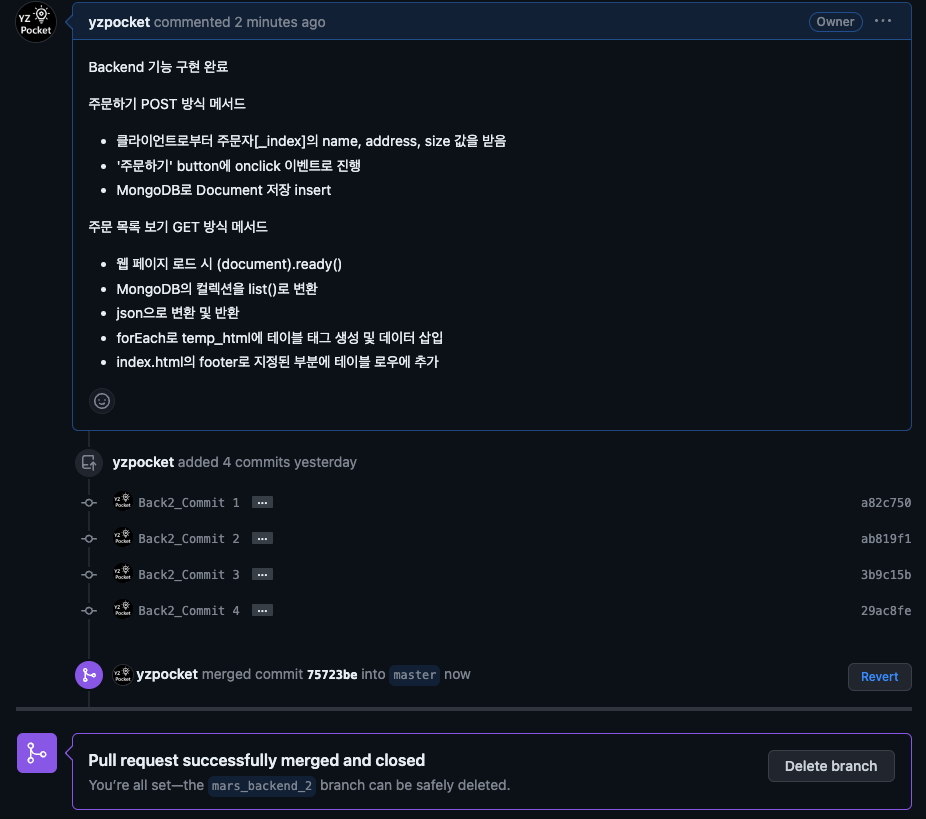Screen dimensions: 926x819
Task: Click avatar beside yzpocket merged commit
Action: click(x=123, y=675)
